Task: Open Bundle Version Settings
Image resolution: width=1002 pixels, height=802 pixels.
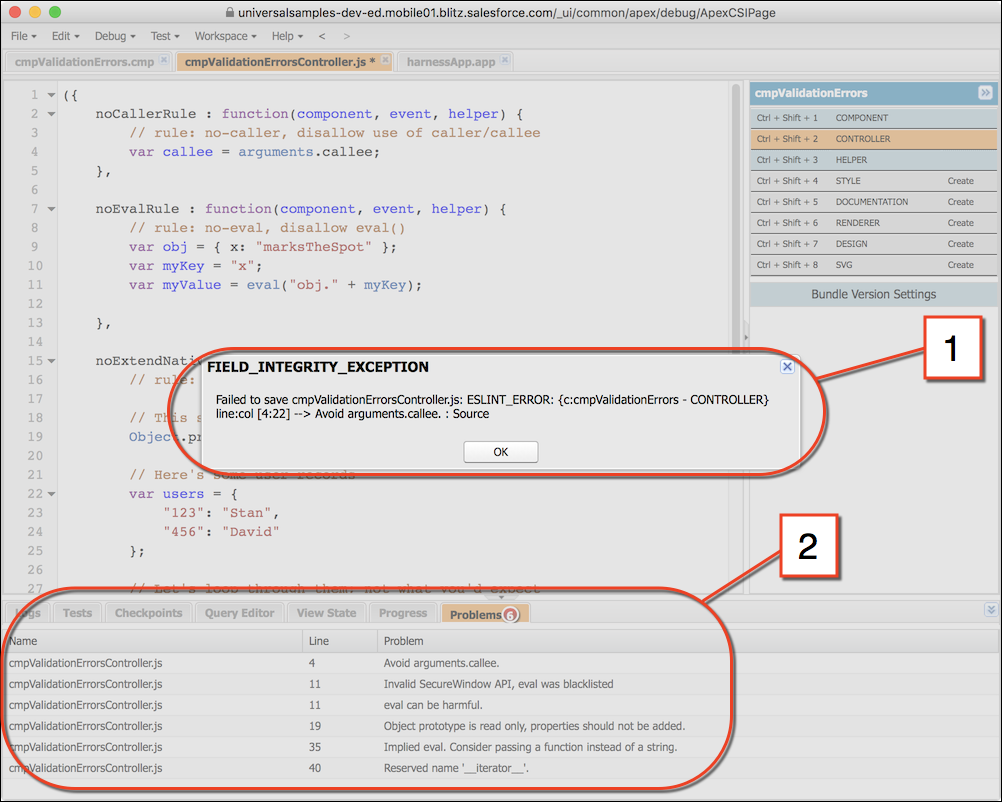Action: pos(874,295)
